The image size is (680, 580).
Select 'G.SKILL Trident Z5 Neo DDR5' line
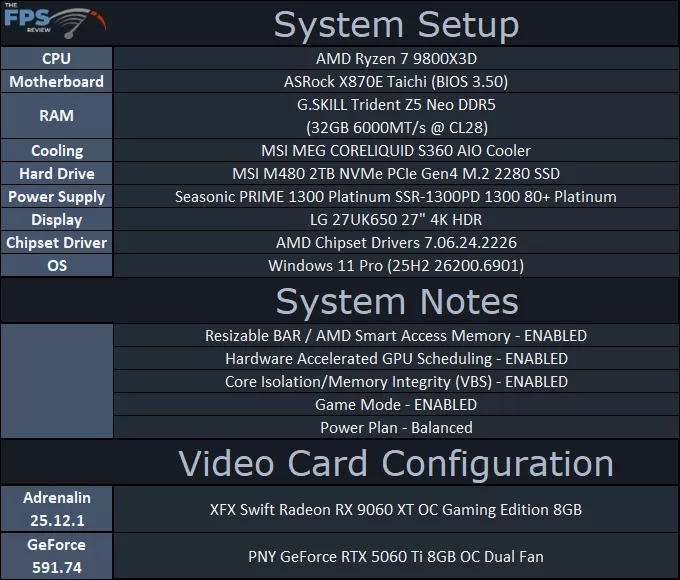(x=396, y=105)
